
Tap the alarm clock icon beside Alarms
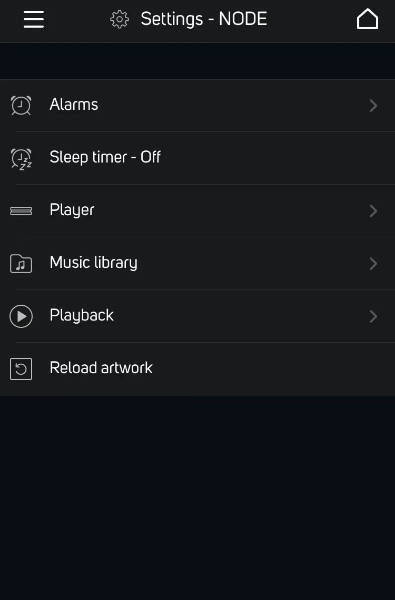click(x=21, y=105)
